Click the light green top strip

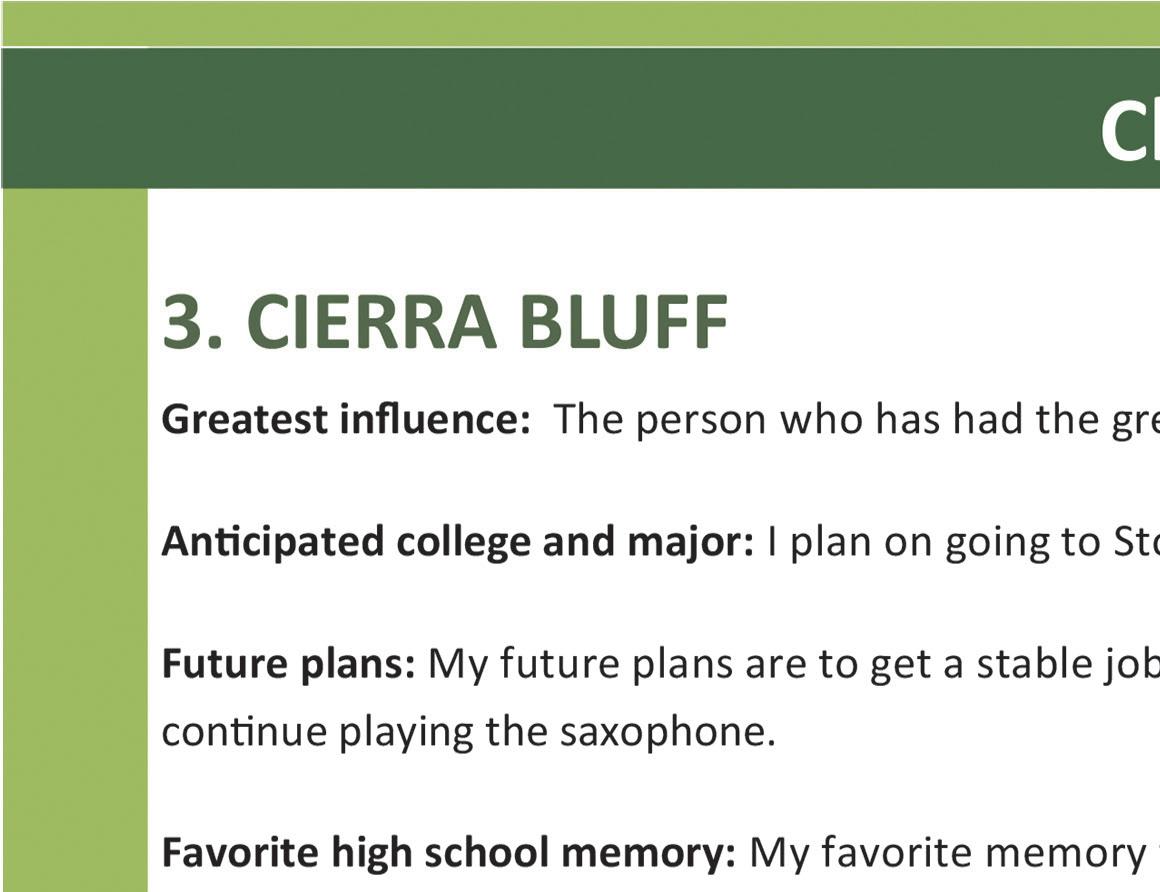(580, 23)
